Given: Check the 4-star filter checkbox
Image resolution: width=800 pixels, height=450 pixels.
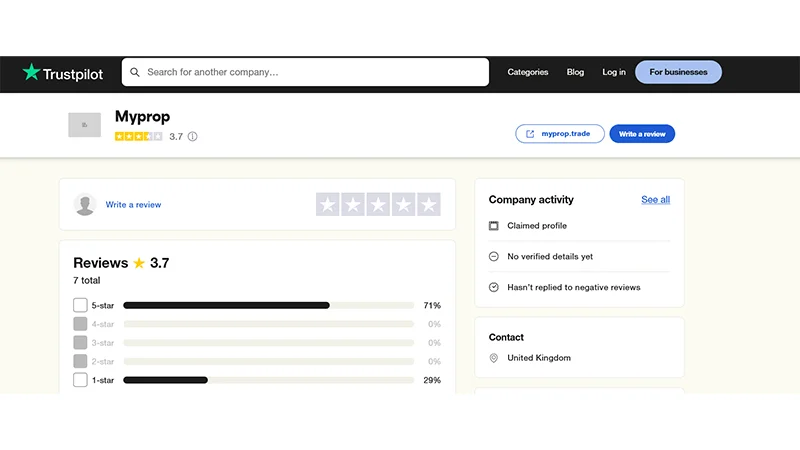Looking at the screenshot, I should click(80, 324).
